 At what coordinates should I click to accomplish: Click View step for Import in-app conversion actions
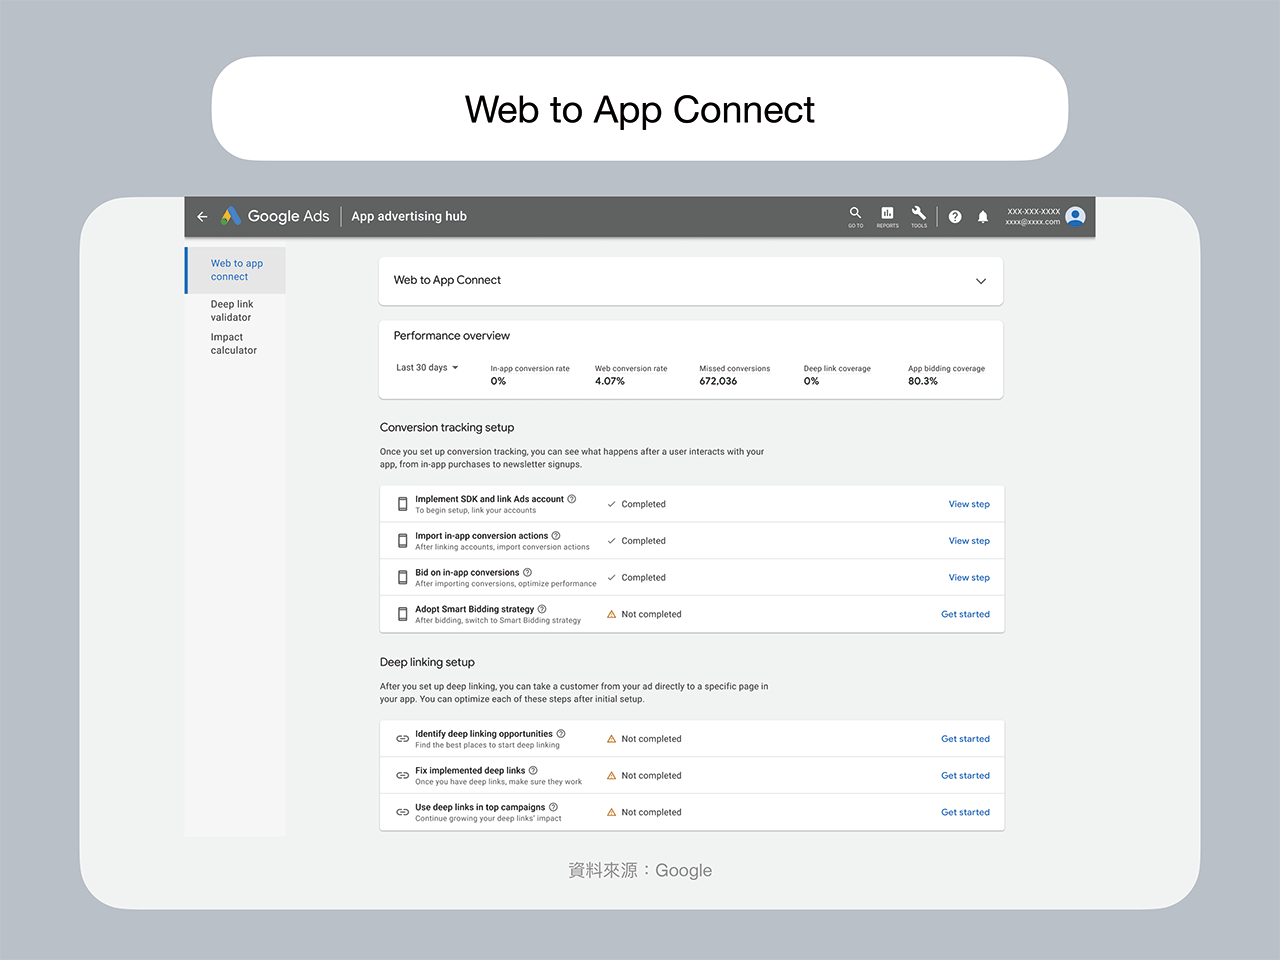pos(969,541)
